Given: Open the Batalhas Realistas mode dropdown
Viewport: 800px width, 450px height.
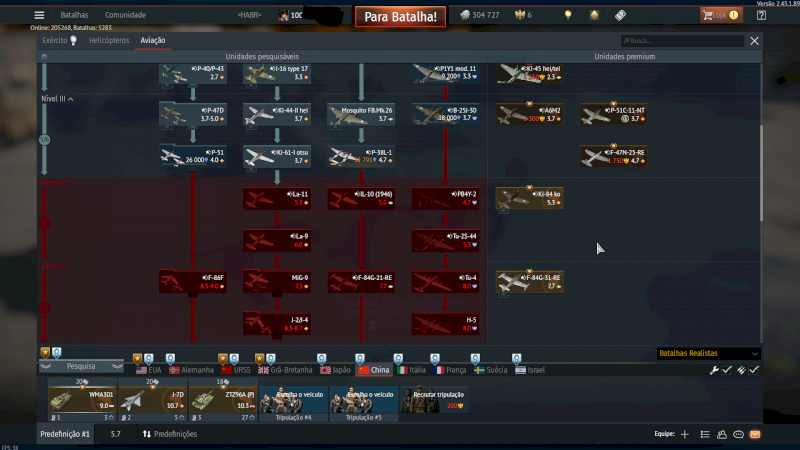Looking at the screenshot, I should click(709, 353).
